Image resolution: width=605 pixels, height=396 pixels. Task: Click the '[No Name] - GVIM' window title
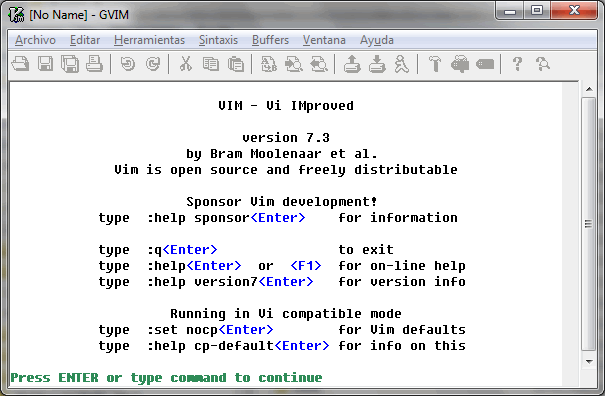79,15
